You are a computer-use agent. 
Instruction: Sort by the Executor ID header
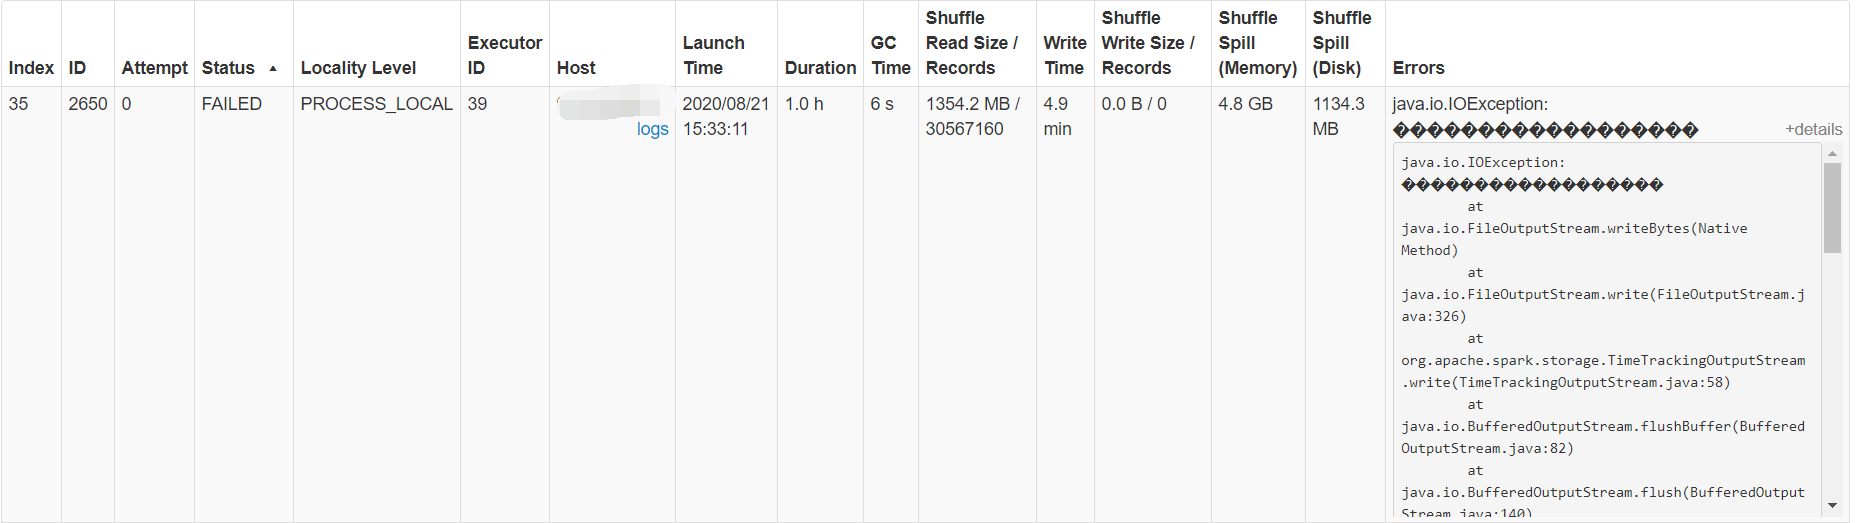pos(504,55)
